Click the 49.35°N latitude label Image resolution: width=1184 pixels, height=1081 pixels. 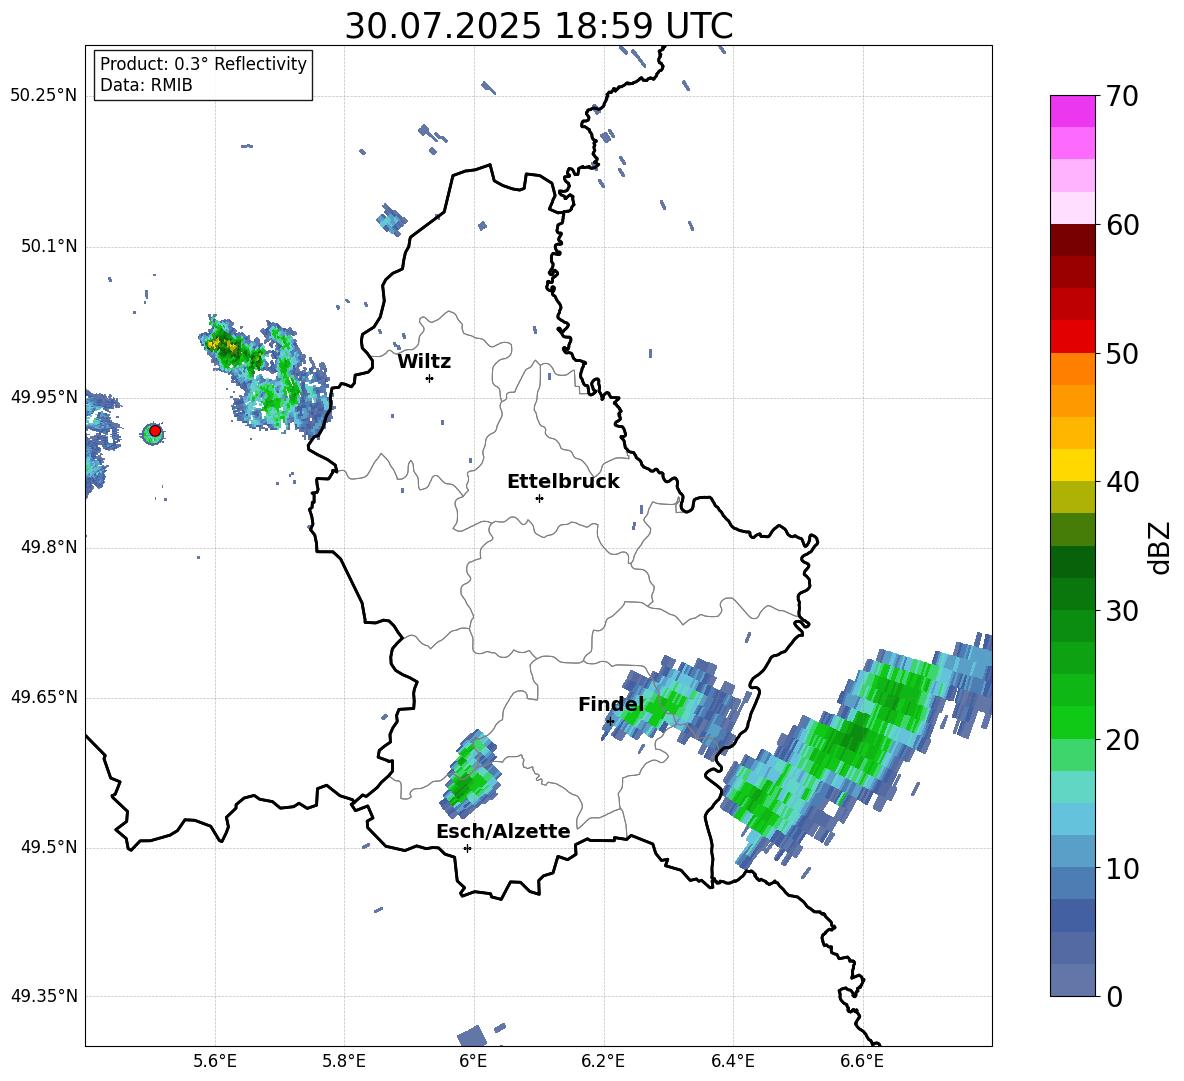(x=44, y=996)
